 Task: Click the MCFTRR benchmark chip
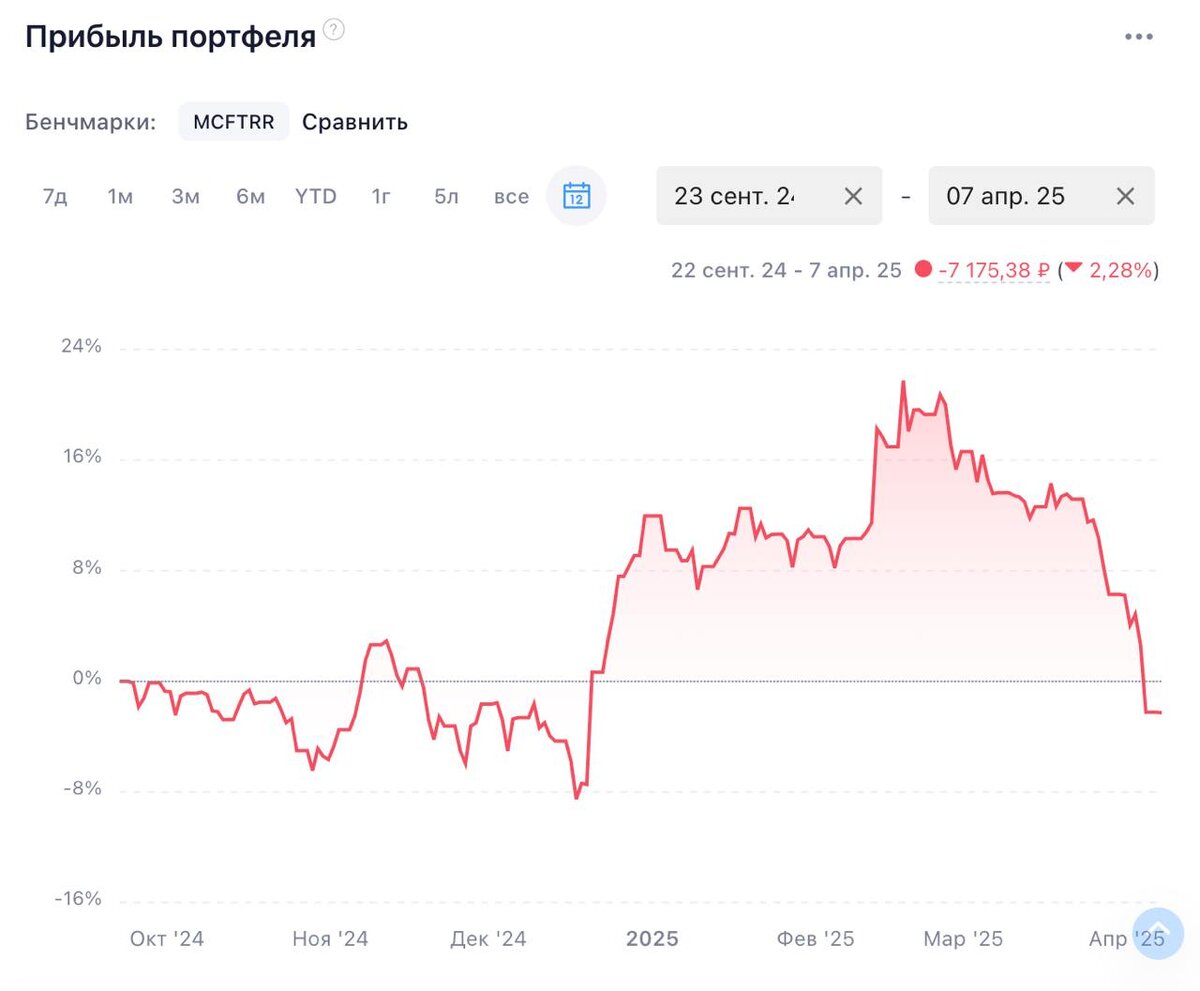coord(234,122)
